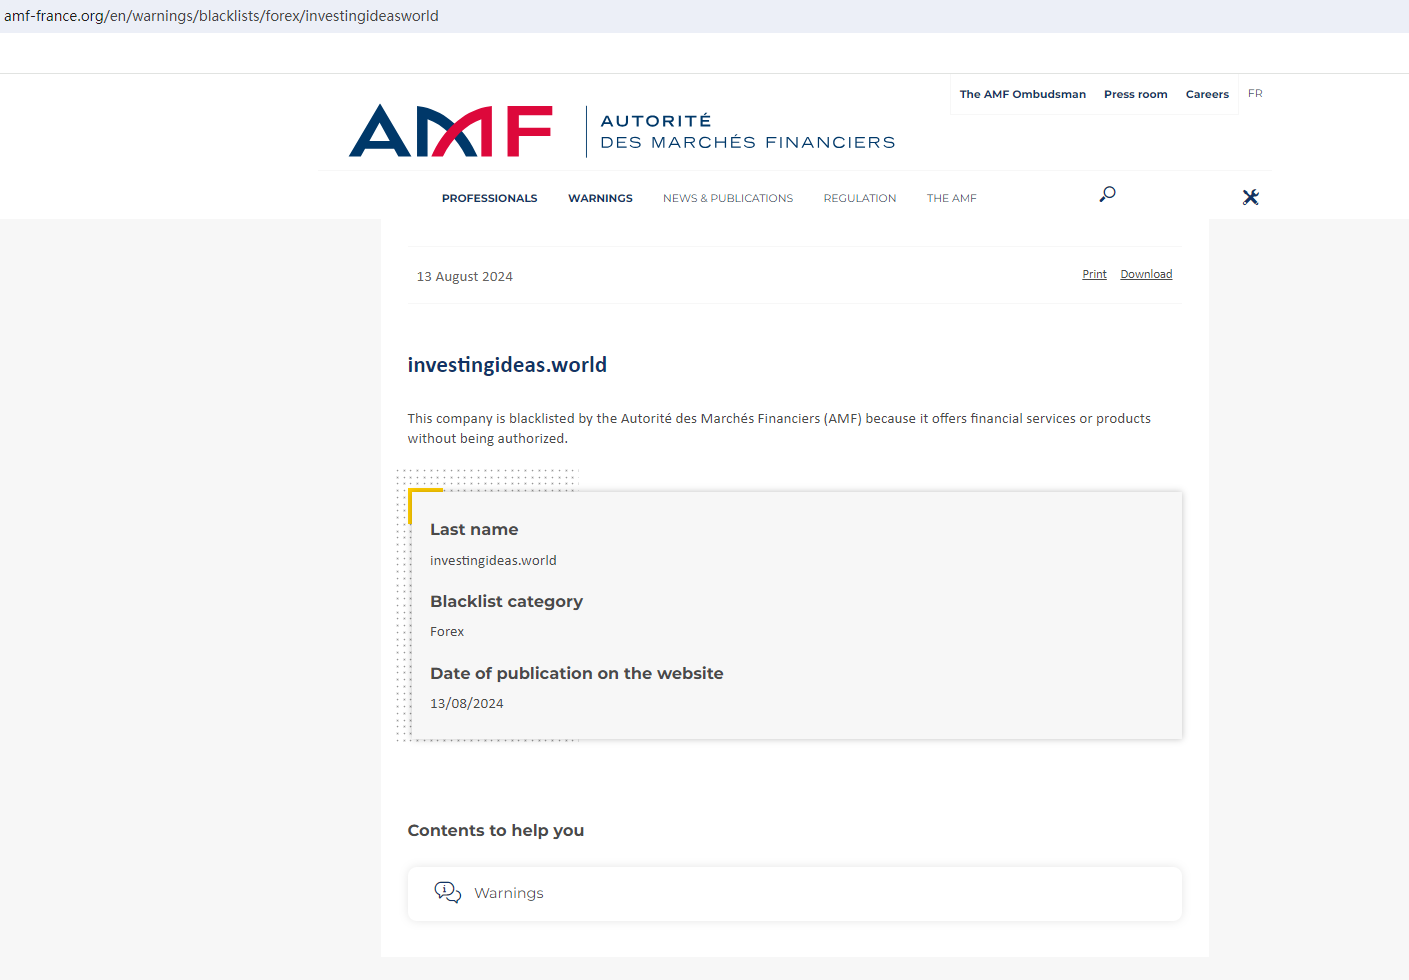Click the browser address bar URL
1409x980 pixels.
point(221,16)
